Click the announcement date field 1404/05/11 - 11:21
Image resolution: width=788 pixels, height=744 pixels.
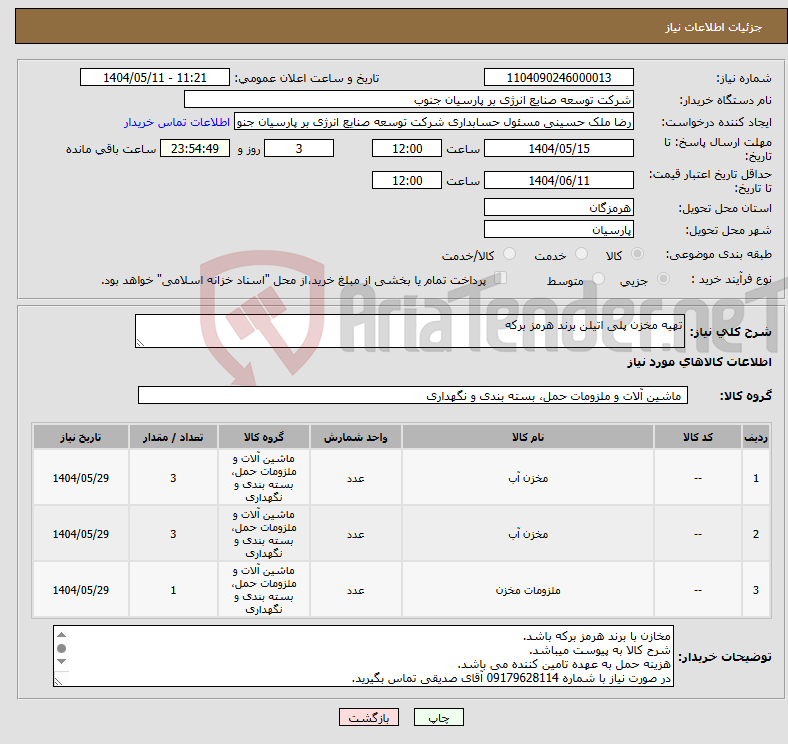coord(155,77)
